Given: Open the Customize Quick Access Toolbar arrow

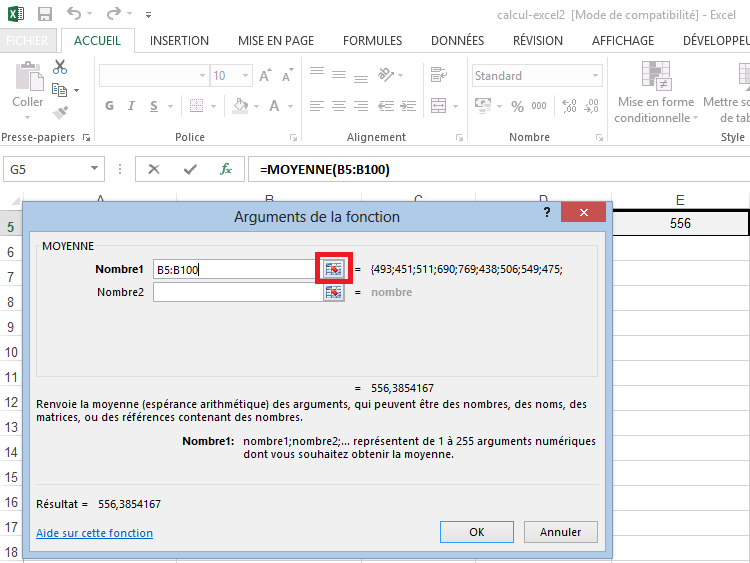Looking at the screenshot, I should coord(149,15).
